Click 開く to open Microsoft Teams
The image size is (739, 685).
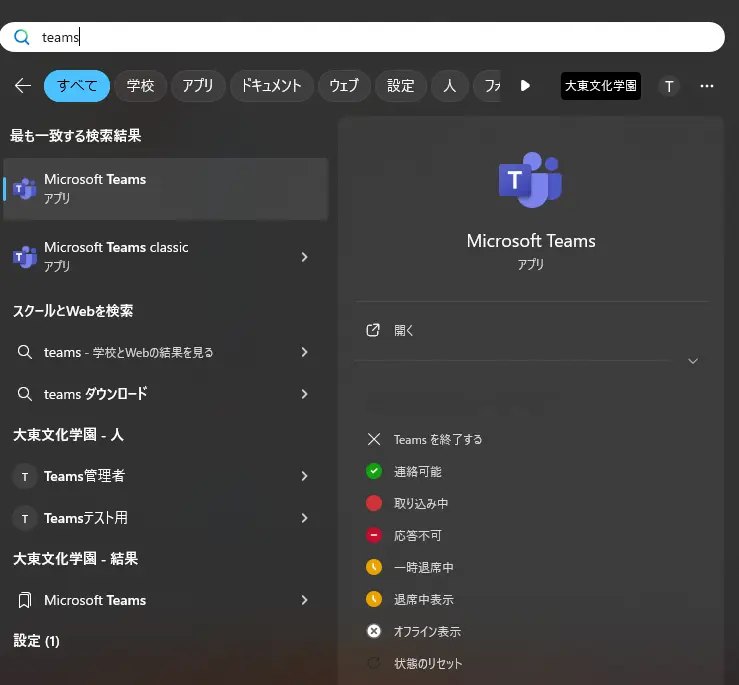point(403,330)
